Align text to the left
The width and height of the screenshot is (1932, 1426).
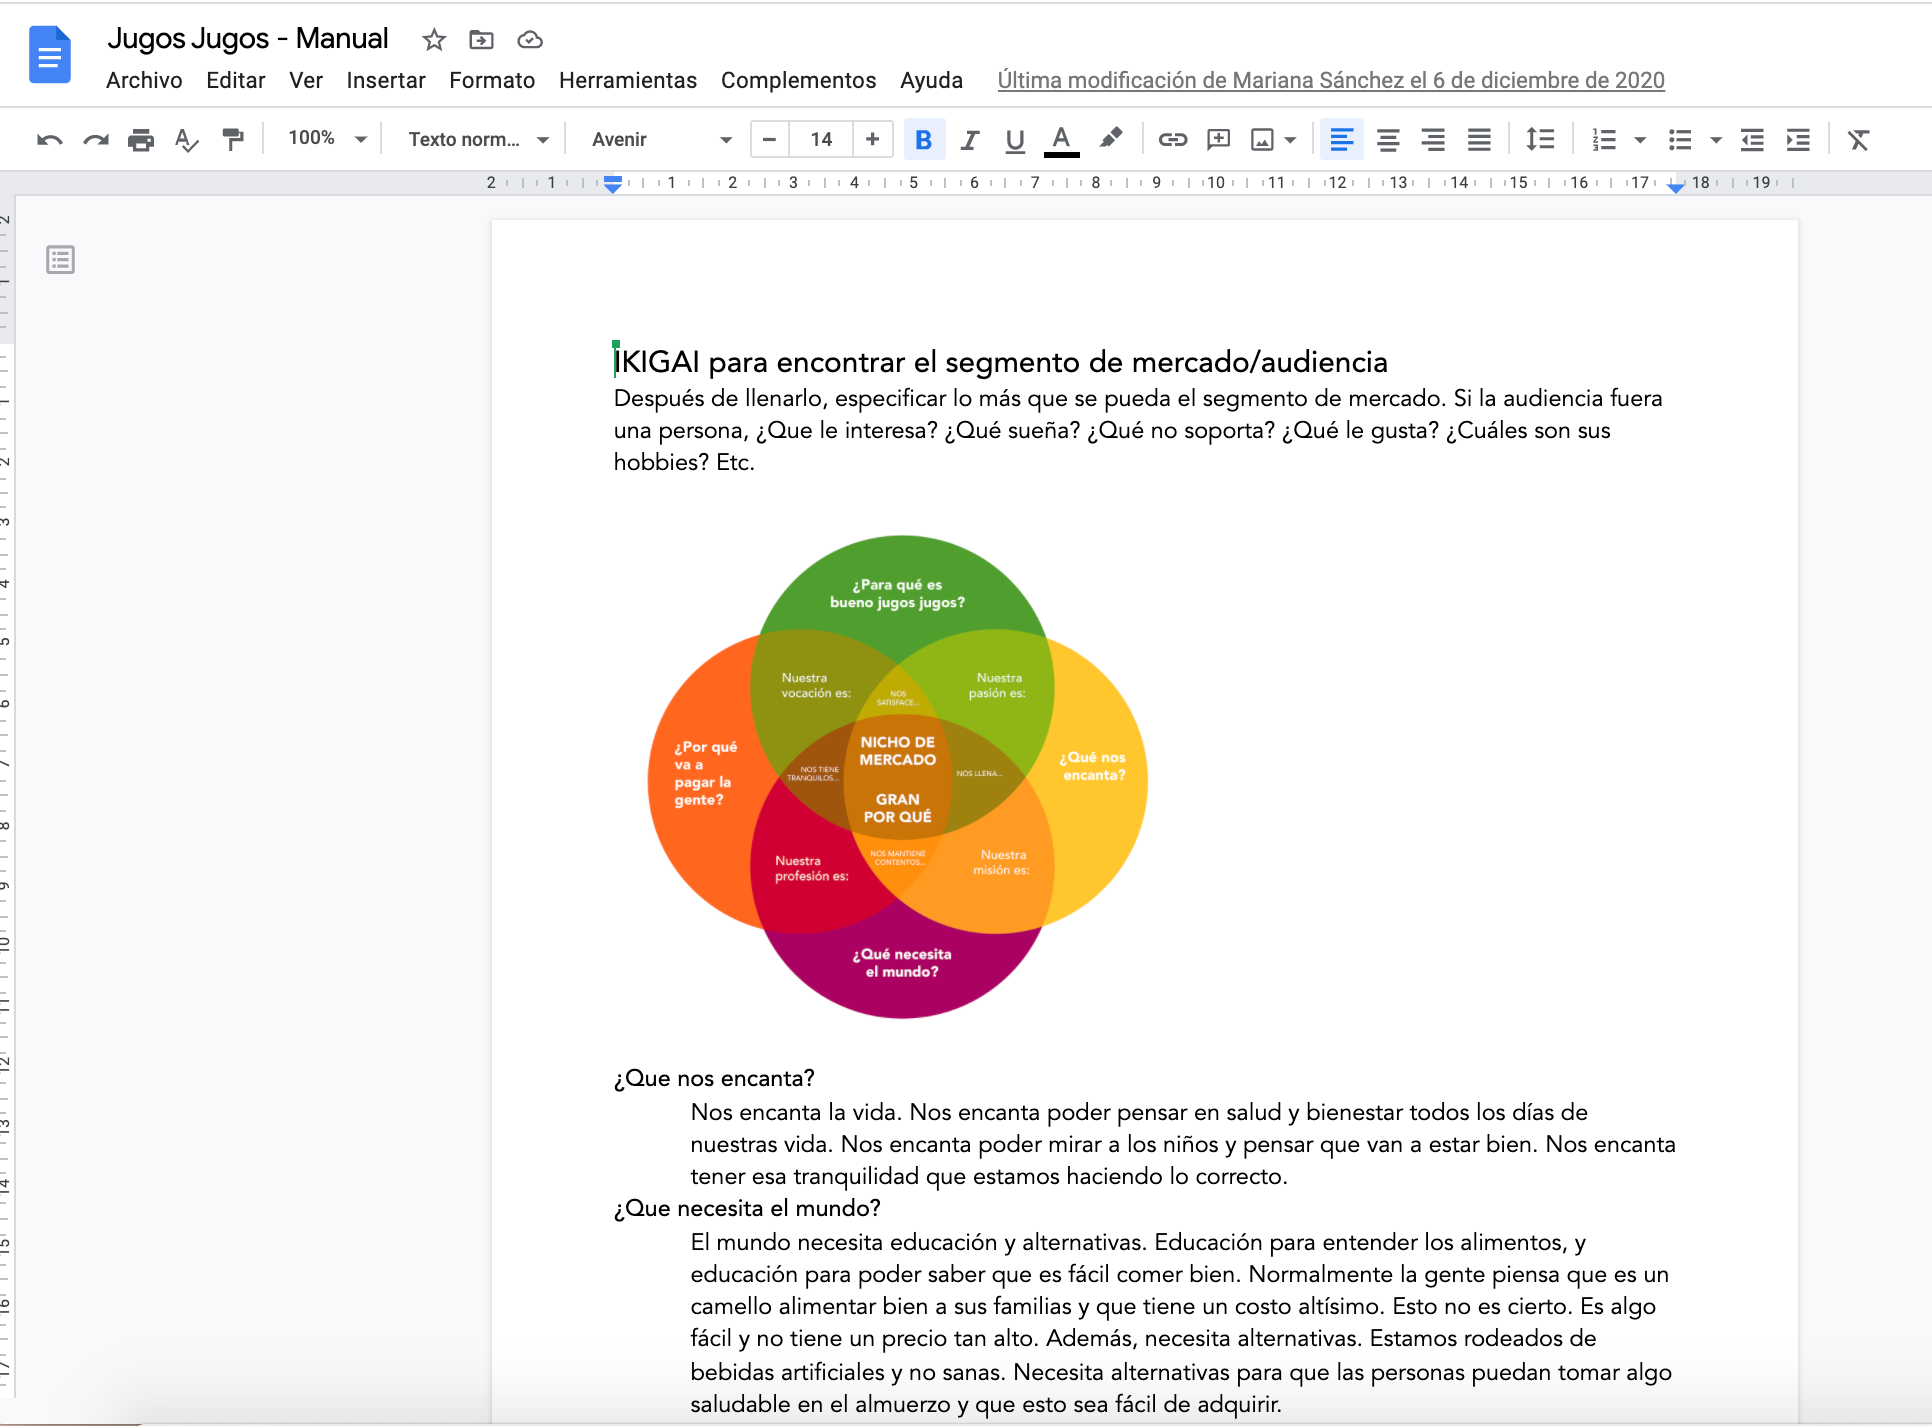(1342, 140)
